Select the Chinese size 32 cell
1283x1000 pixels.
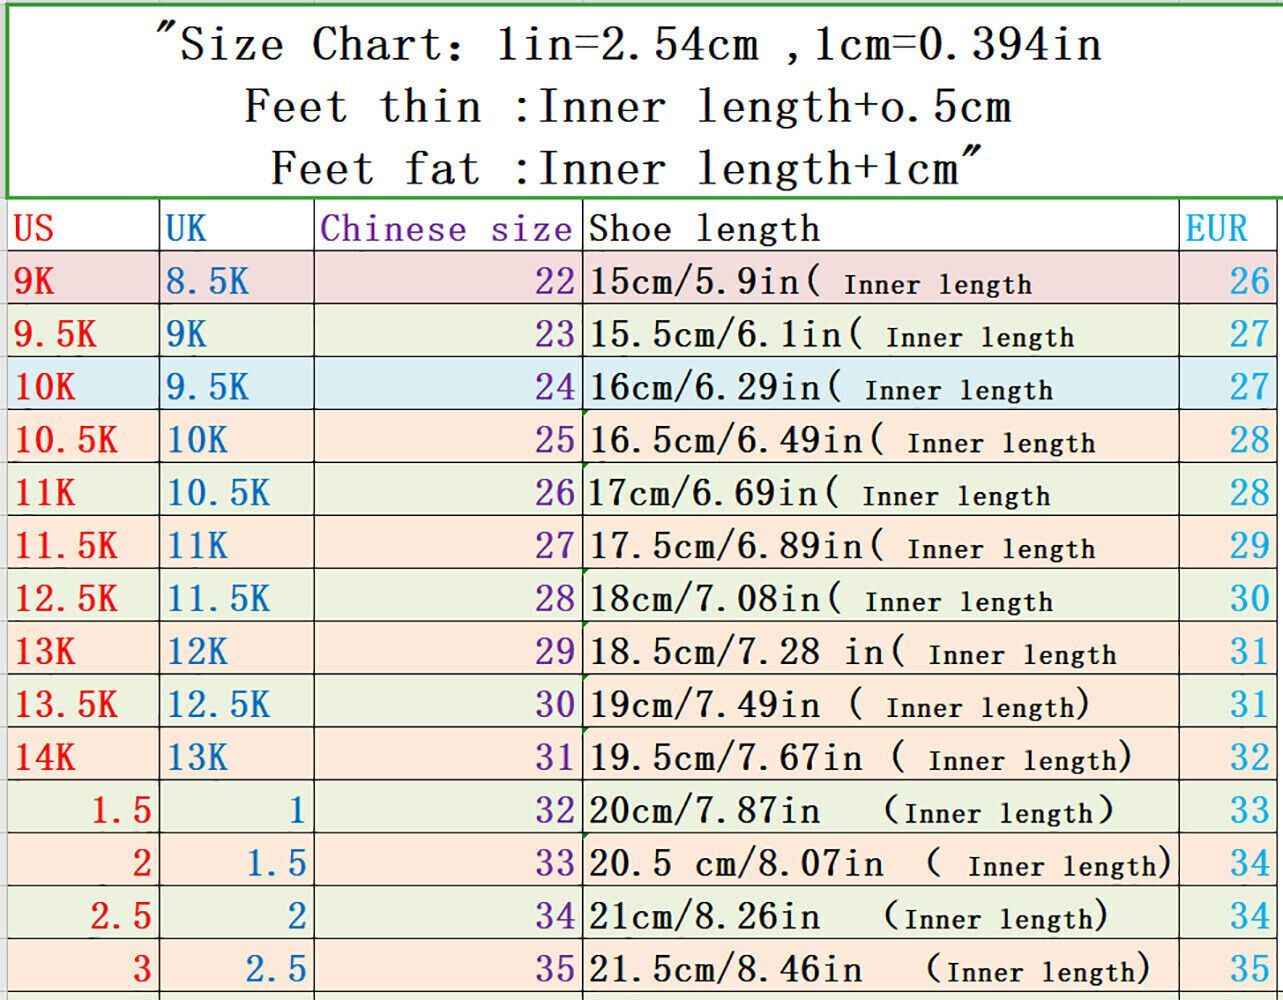tap(447, 810)
